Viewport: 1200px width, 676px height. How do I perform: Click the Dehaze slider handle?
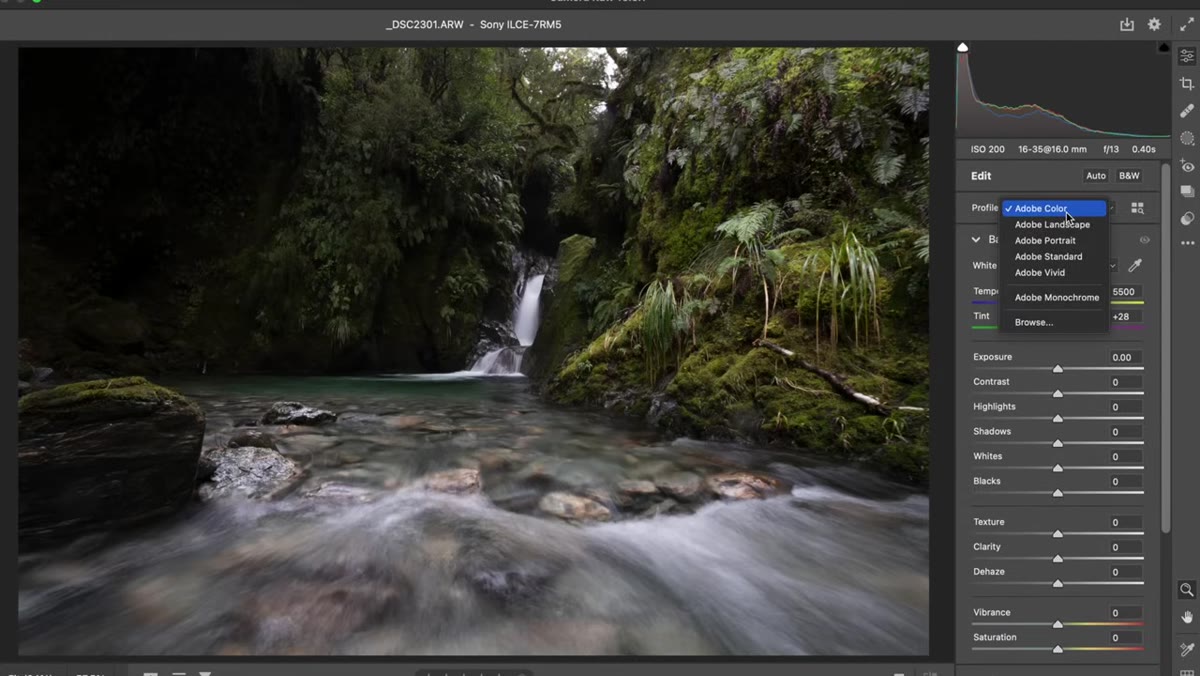click(1058, 584)
